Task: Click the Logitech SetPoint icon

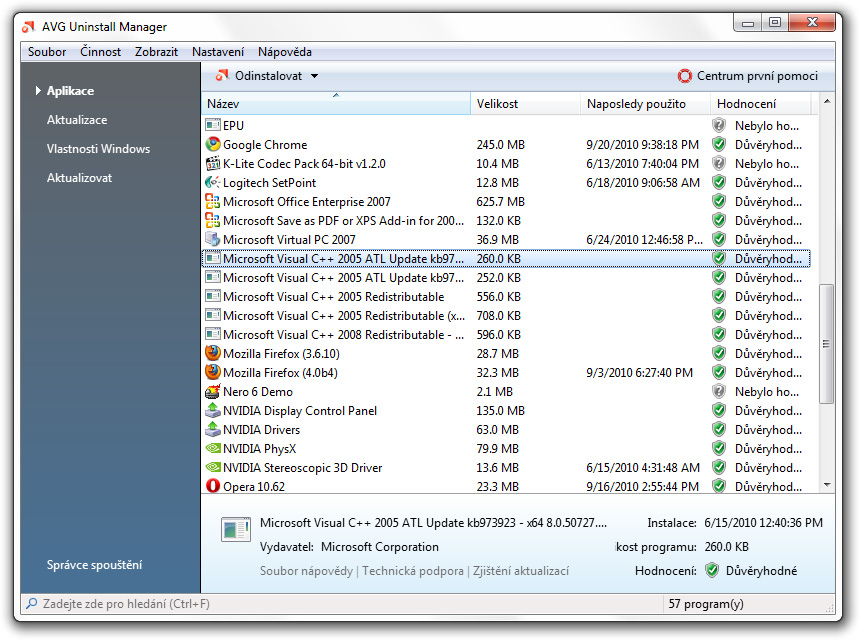Action: (x=213, y=182)
